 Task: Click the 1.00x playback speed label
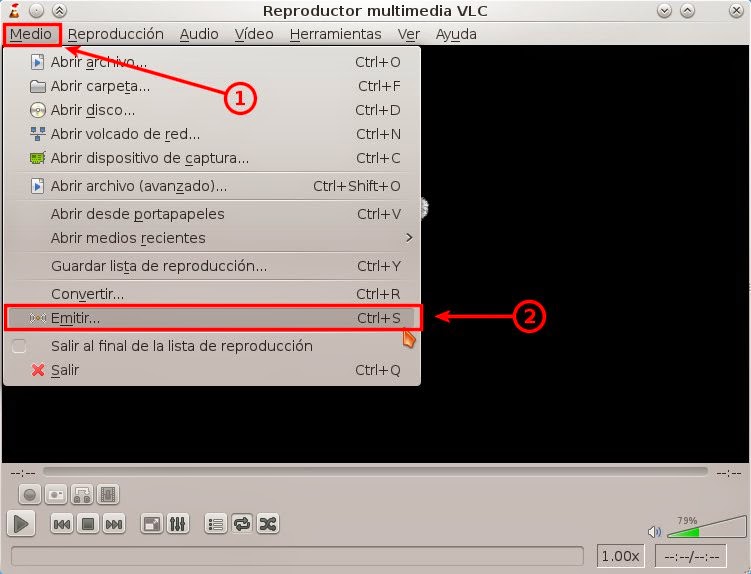620,556
